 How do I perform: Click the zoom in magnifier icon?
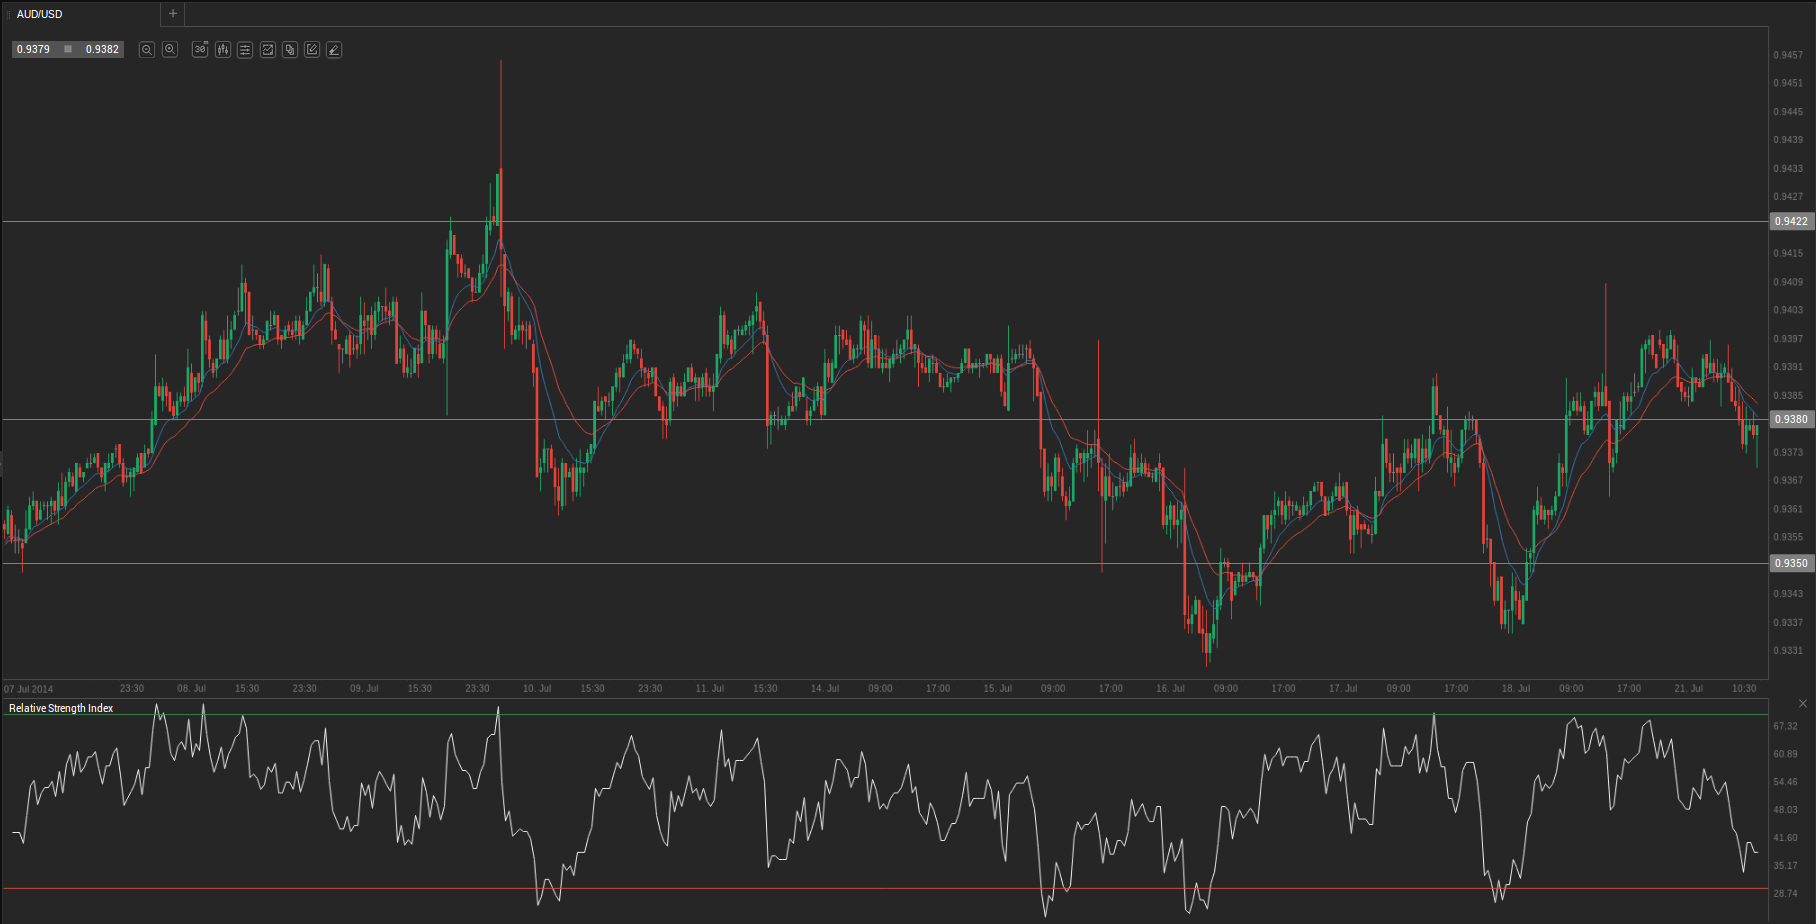pyautogui.click(x=170, y=50)
